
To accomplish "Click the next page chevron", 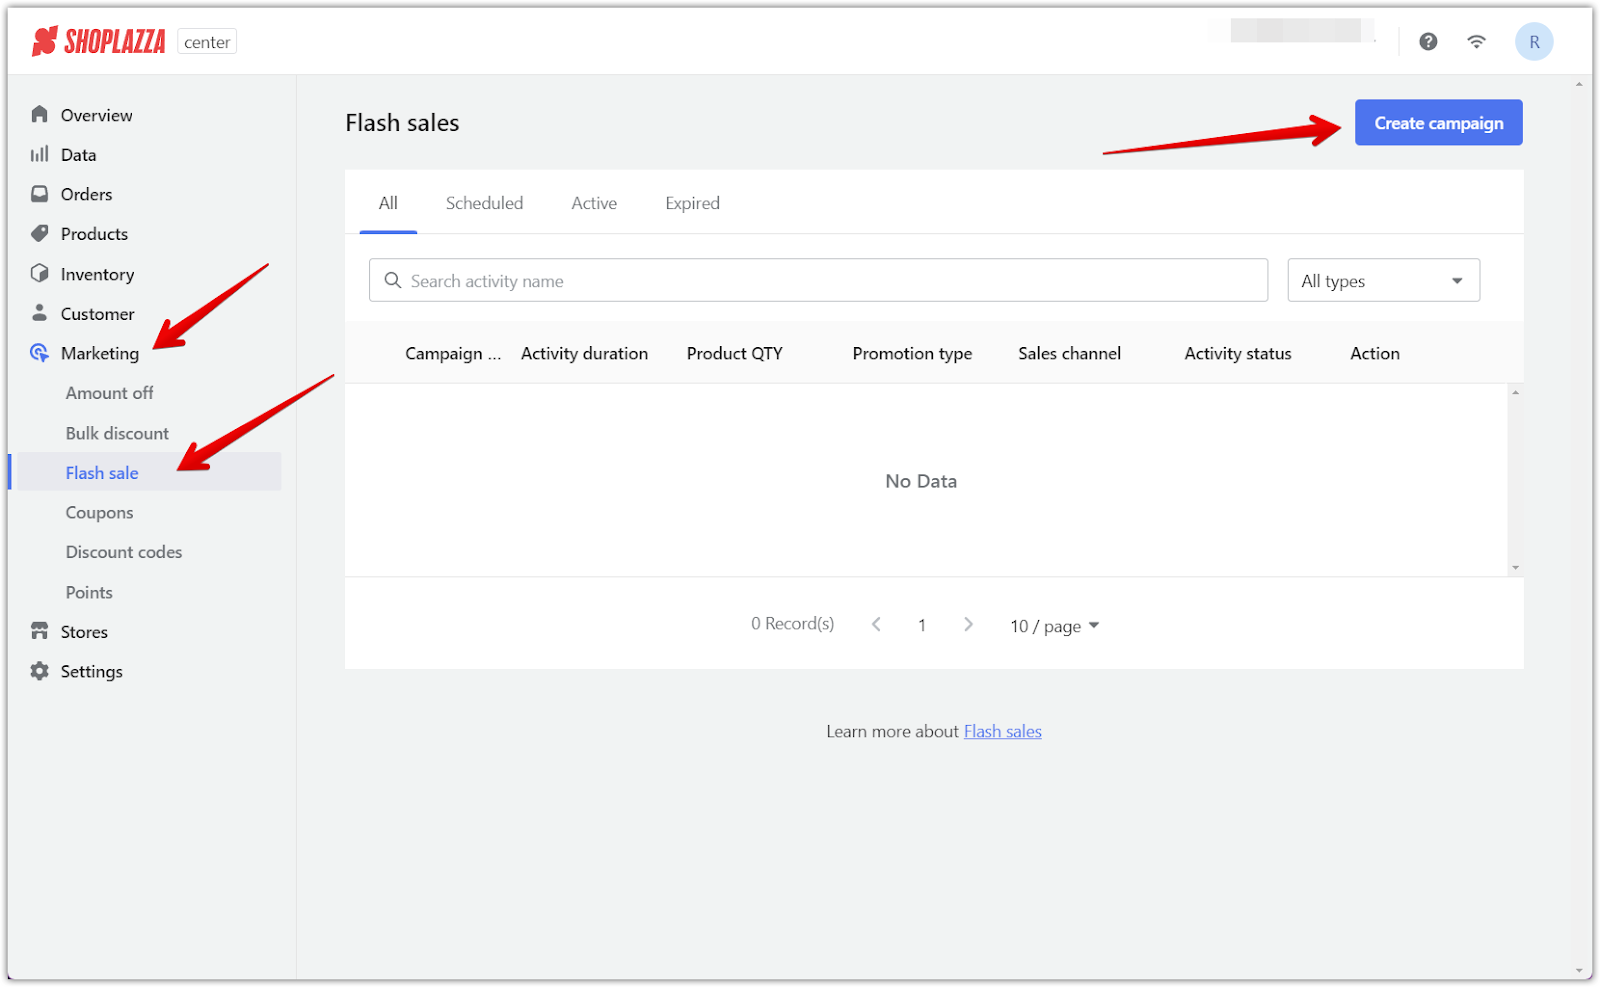I will pyautogui.click(x=968, y=623).
